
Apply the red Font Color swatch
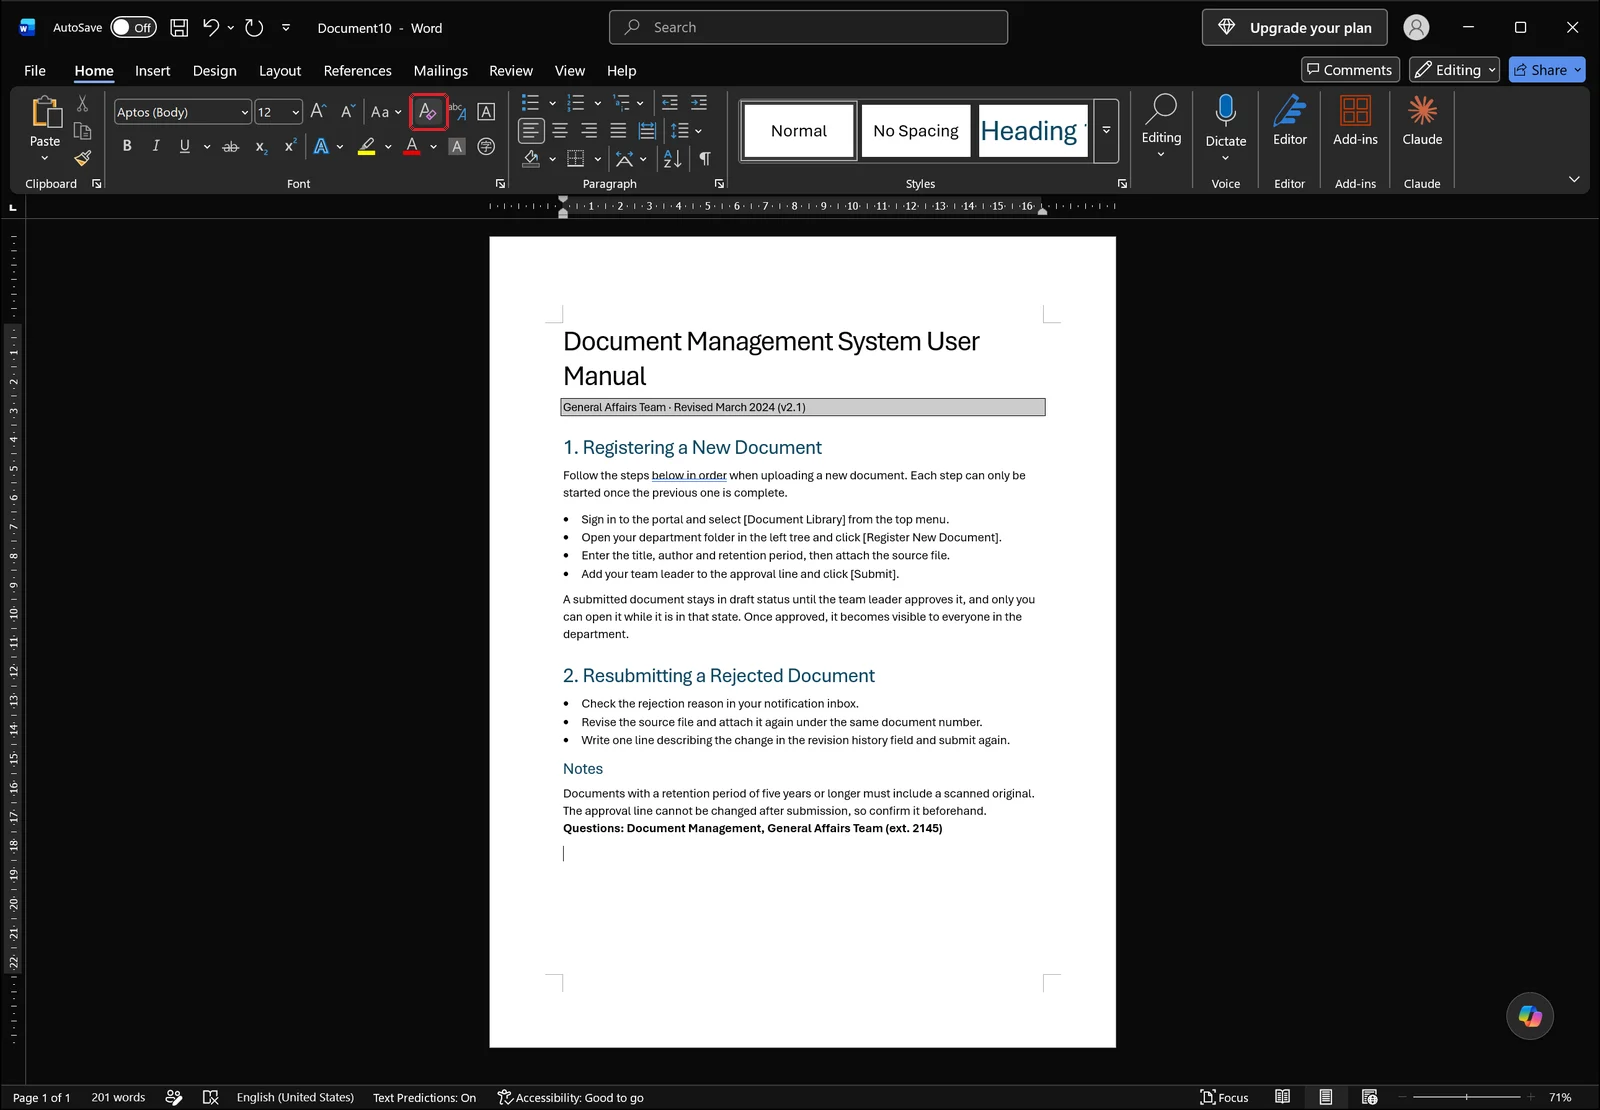pyautogui.click(x=412, y=147)
